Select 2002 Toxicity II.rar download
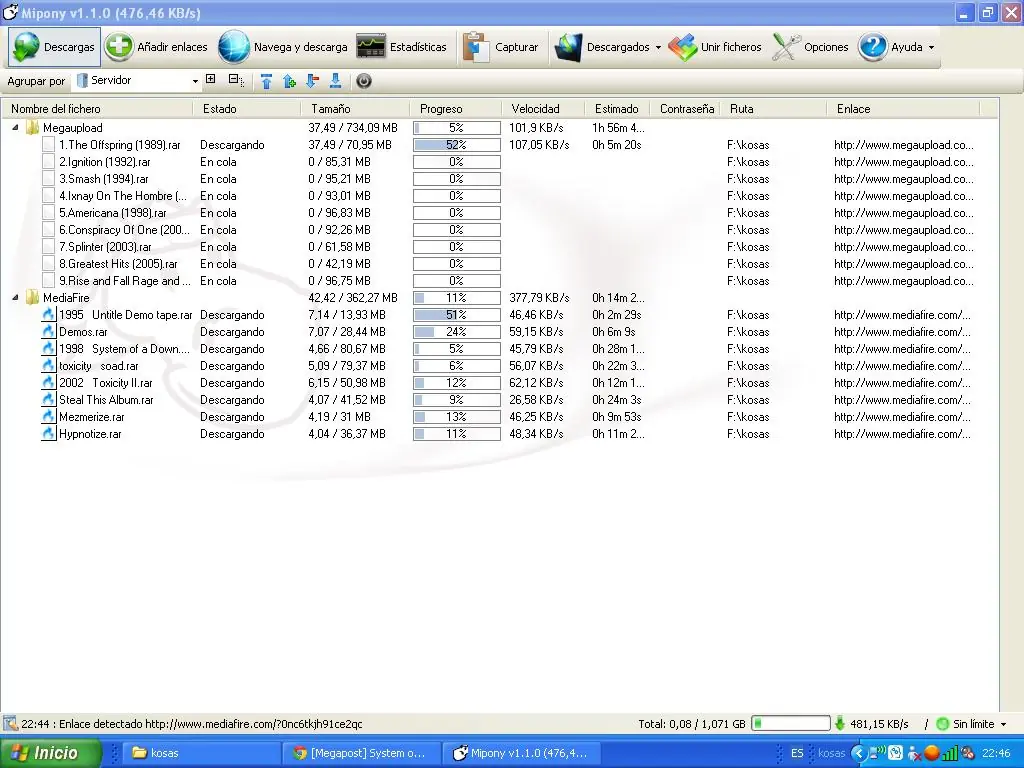The width and height of the screenshot is (1024, 768). click(x=106, y=383)
